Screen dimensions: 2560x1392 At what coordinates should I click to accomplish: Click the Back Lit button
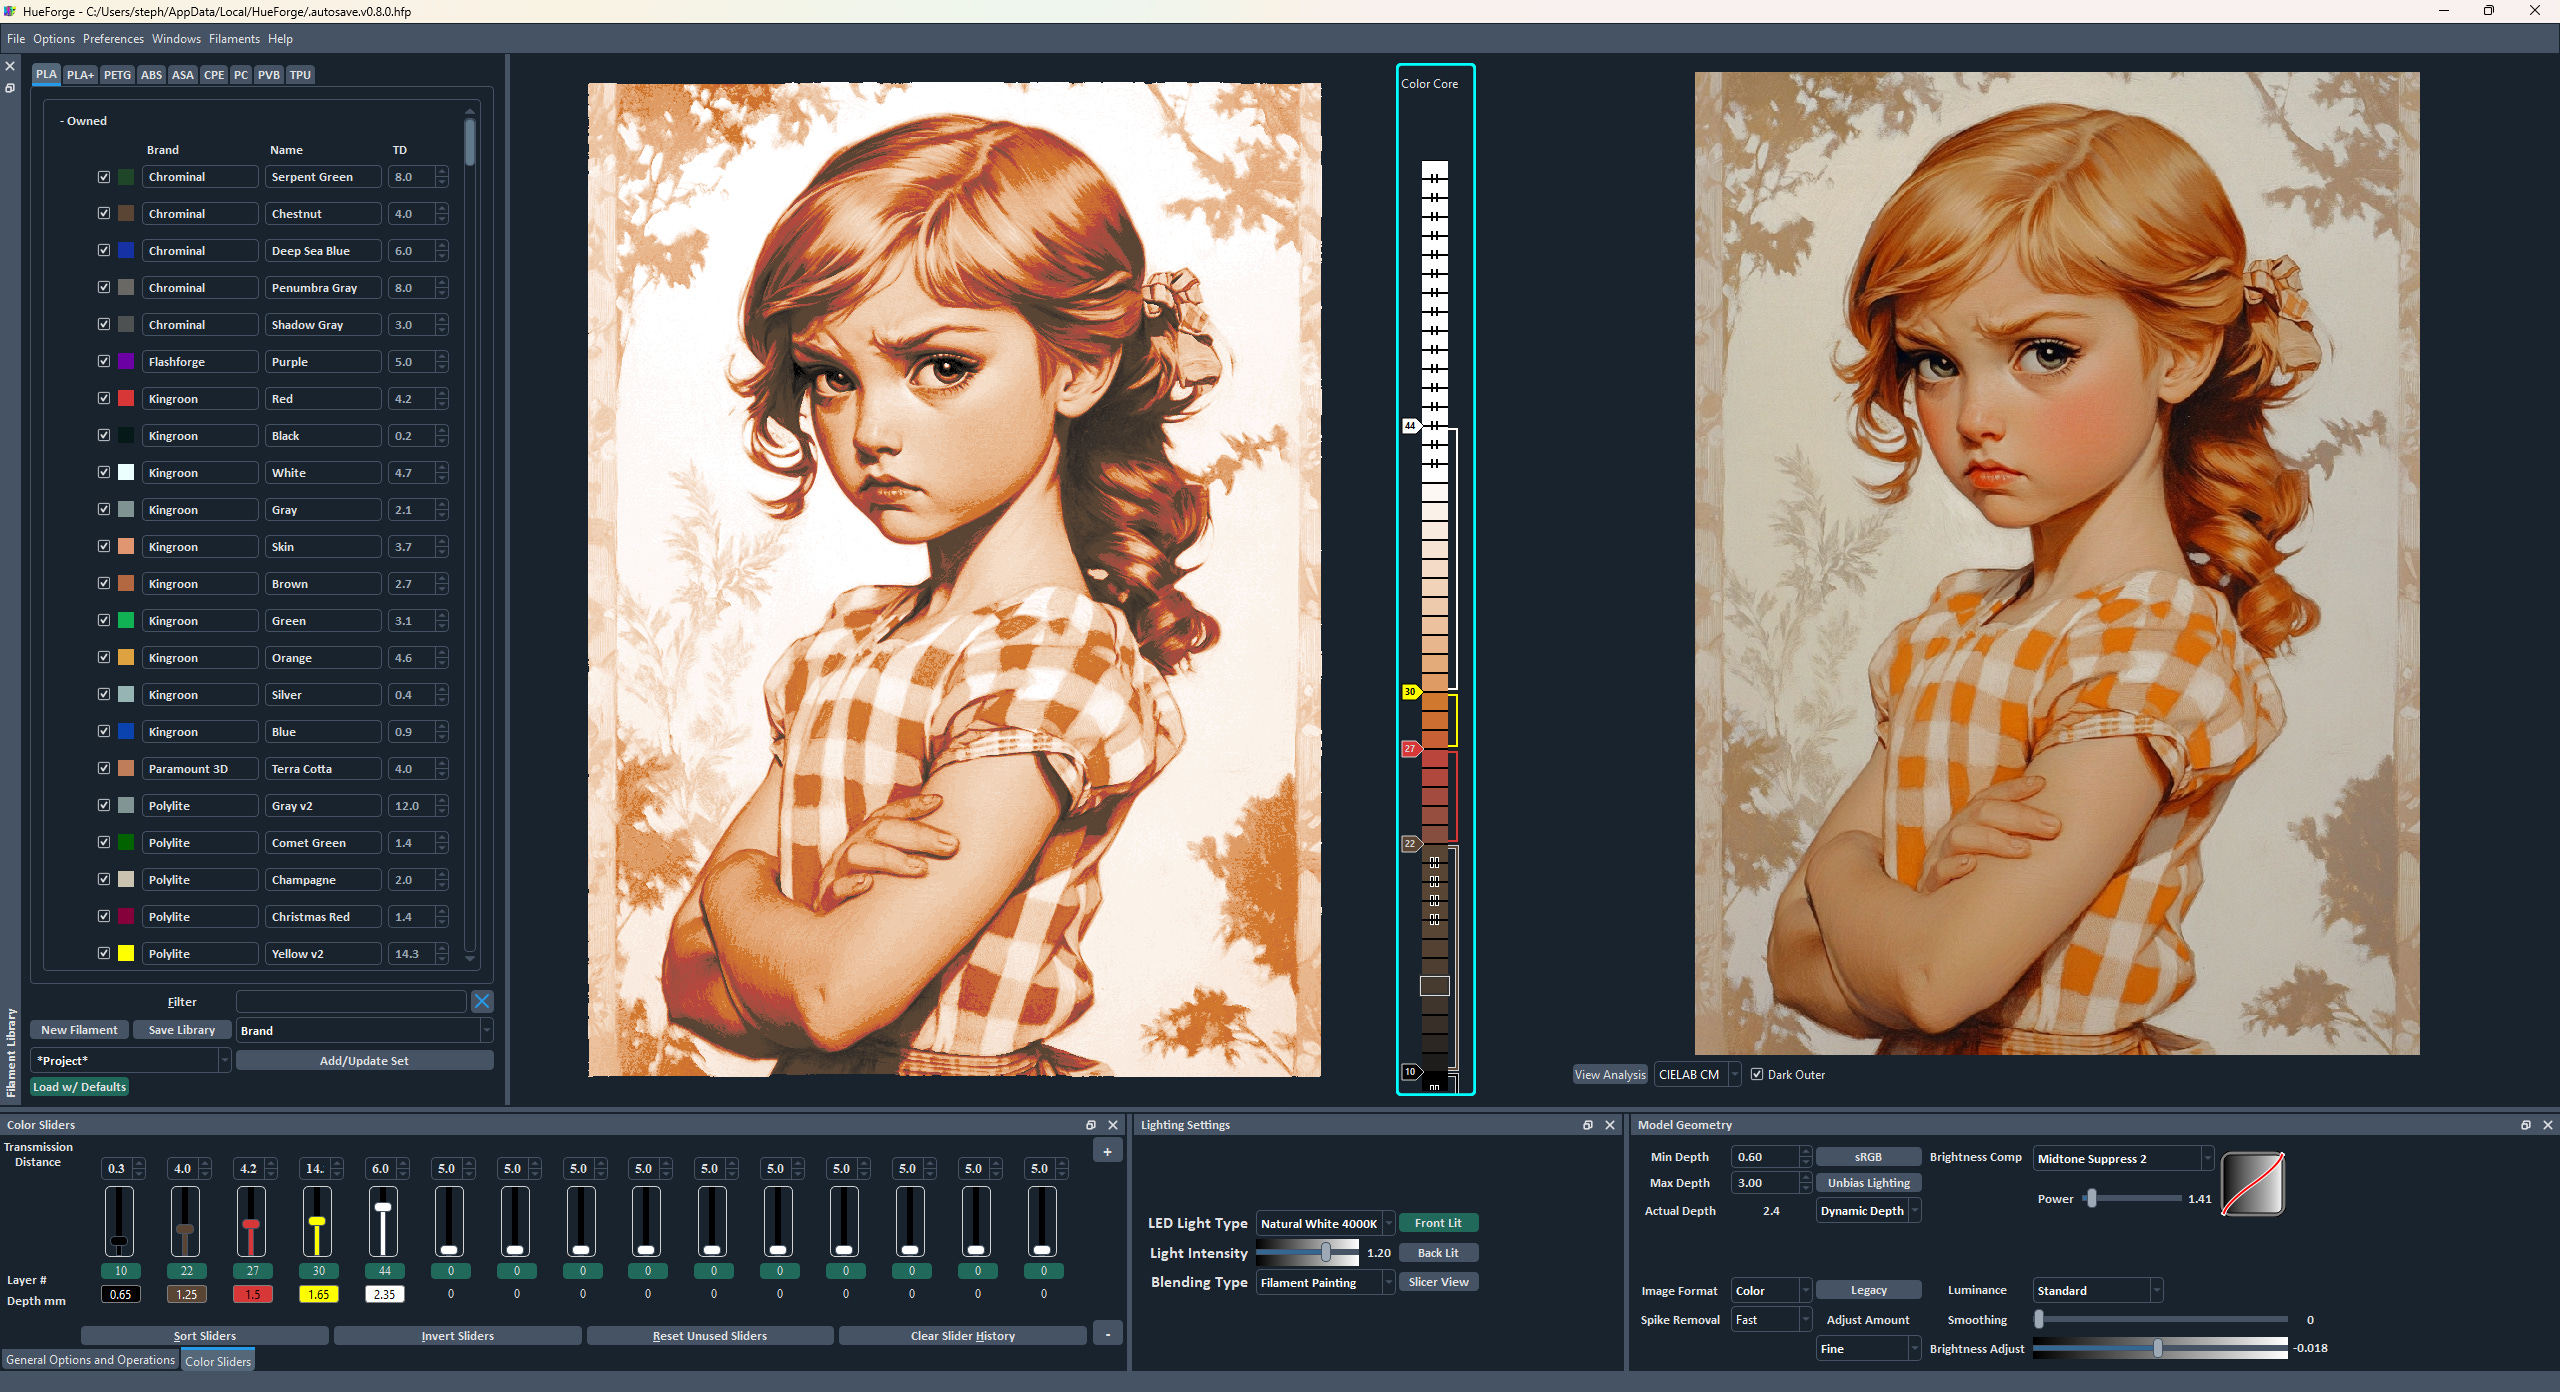tap(1438, 1253)
